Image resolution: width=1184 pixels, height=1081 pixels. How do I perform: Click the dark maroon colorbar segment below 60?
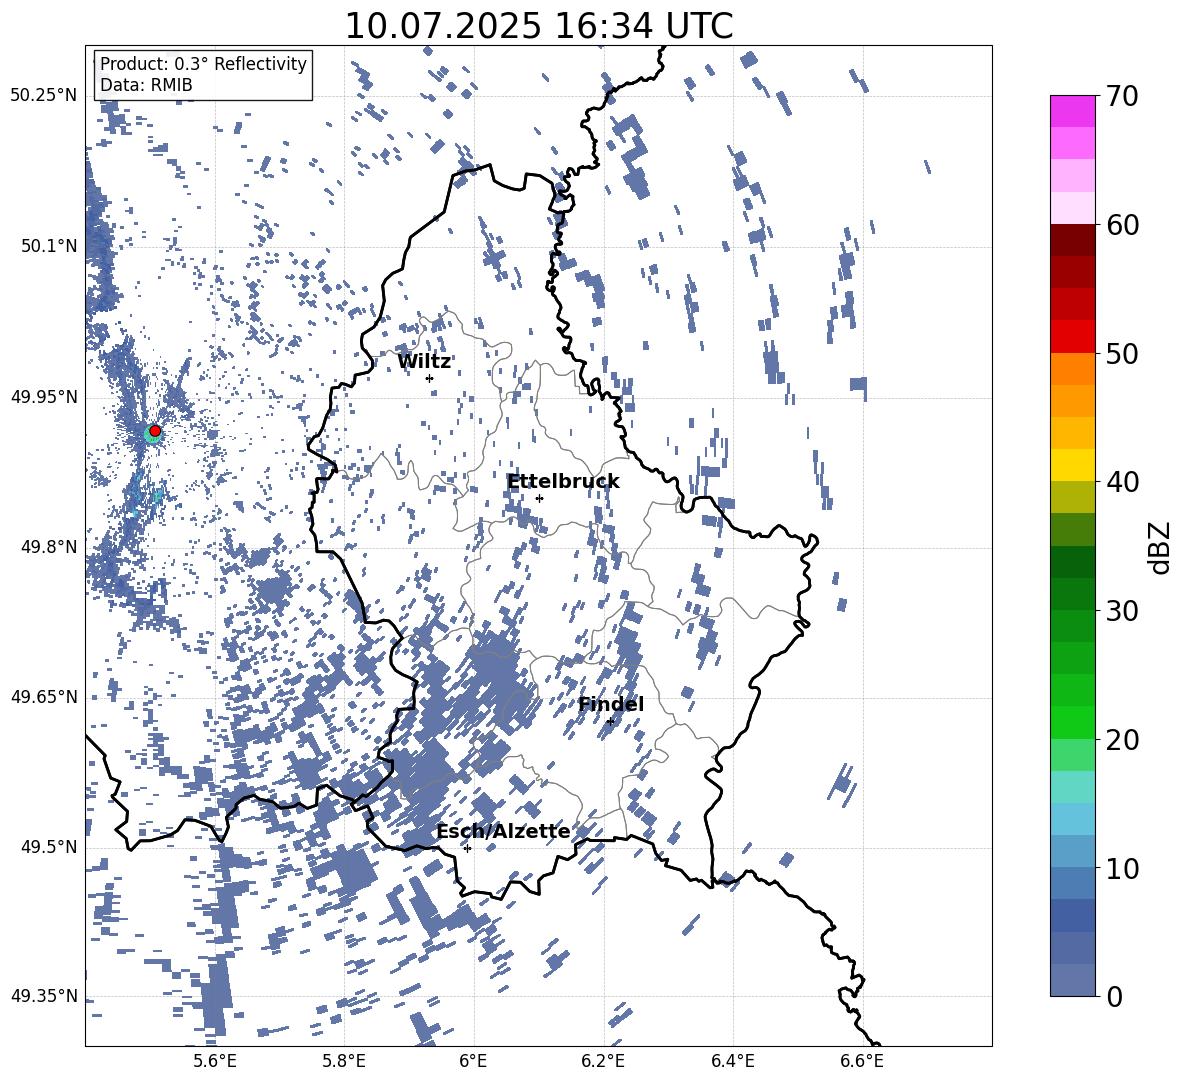coord(1072,240)
